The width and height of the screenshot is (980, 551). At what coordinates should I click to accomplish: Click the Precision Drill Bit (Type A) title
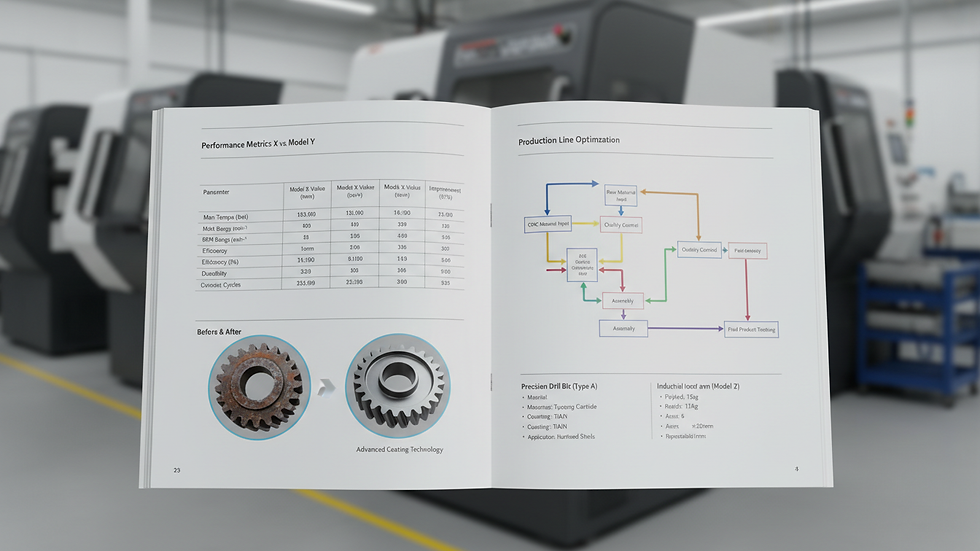pyautogui.click(x=559, y=387)
